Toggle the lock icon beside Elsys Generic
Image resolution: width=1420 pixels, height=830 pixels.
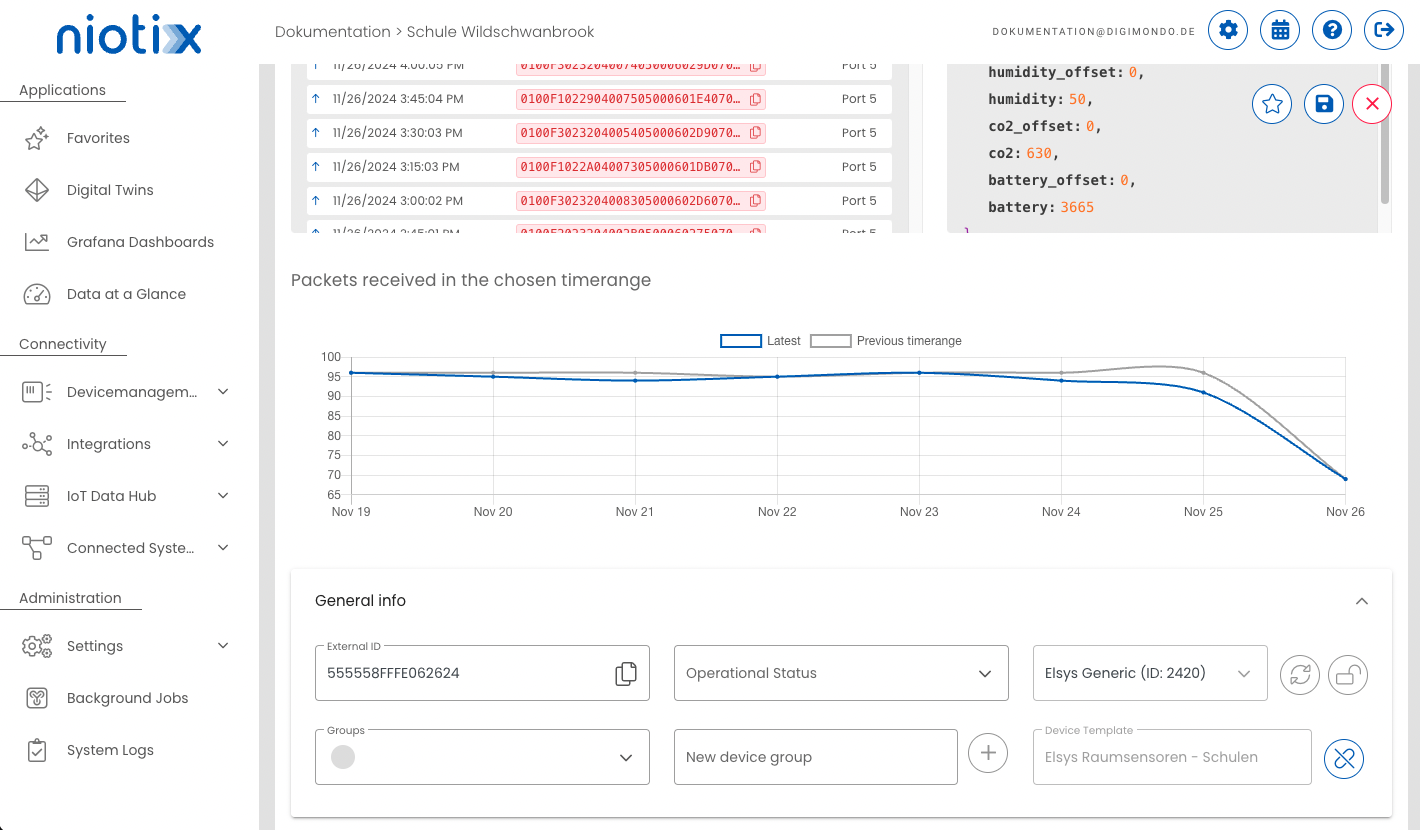pos(1348,675)
